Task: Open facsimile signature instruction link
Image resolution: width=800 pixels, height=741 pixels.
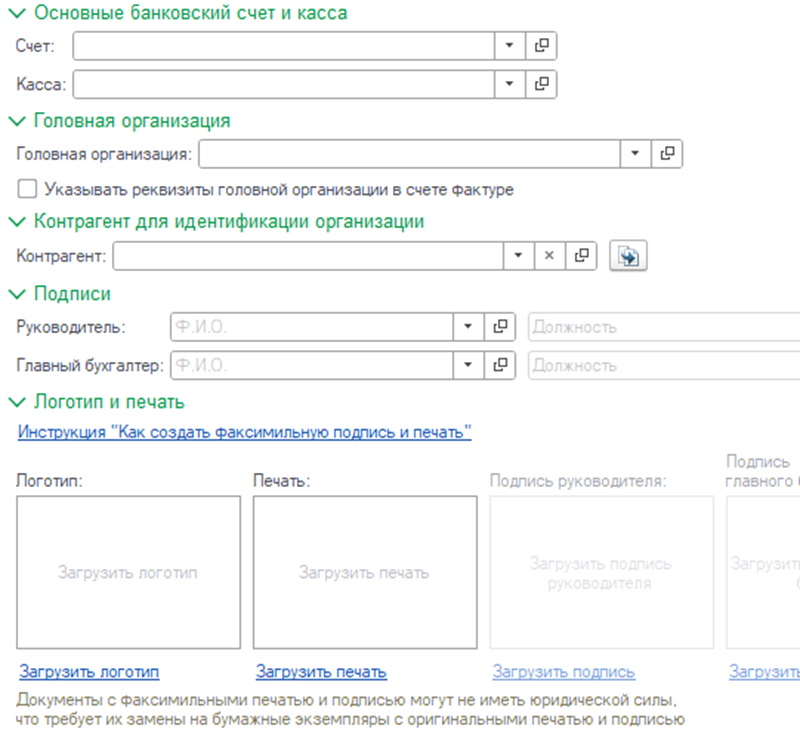Action: 243,432
